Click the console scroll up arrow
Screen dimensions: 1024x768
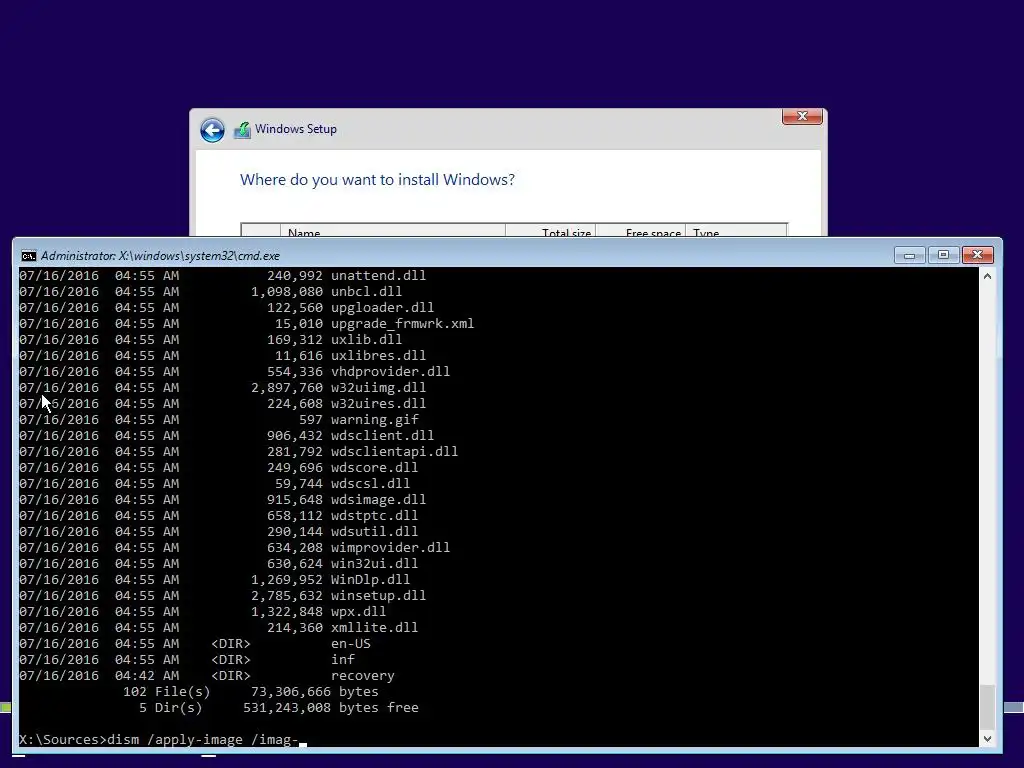[x=987, y=276]
